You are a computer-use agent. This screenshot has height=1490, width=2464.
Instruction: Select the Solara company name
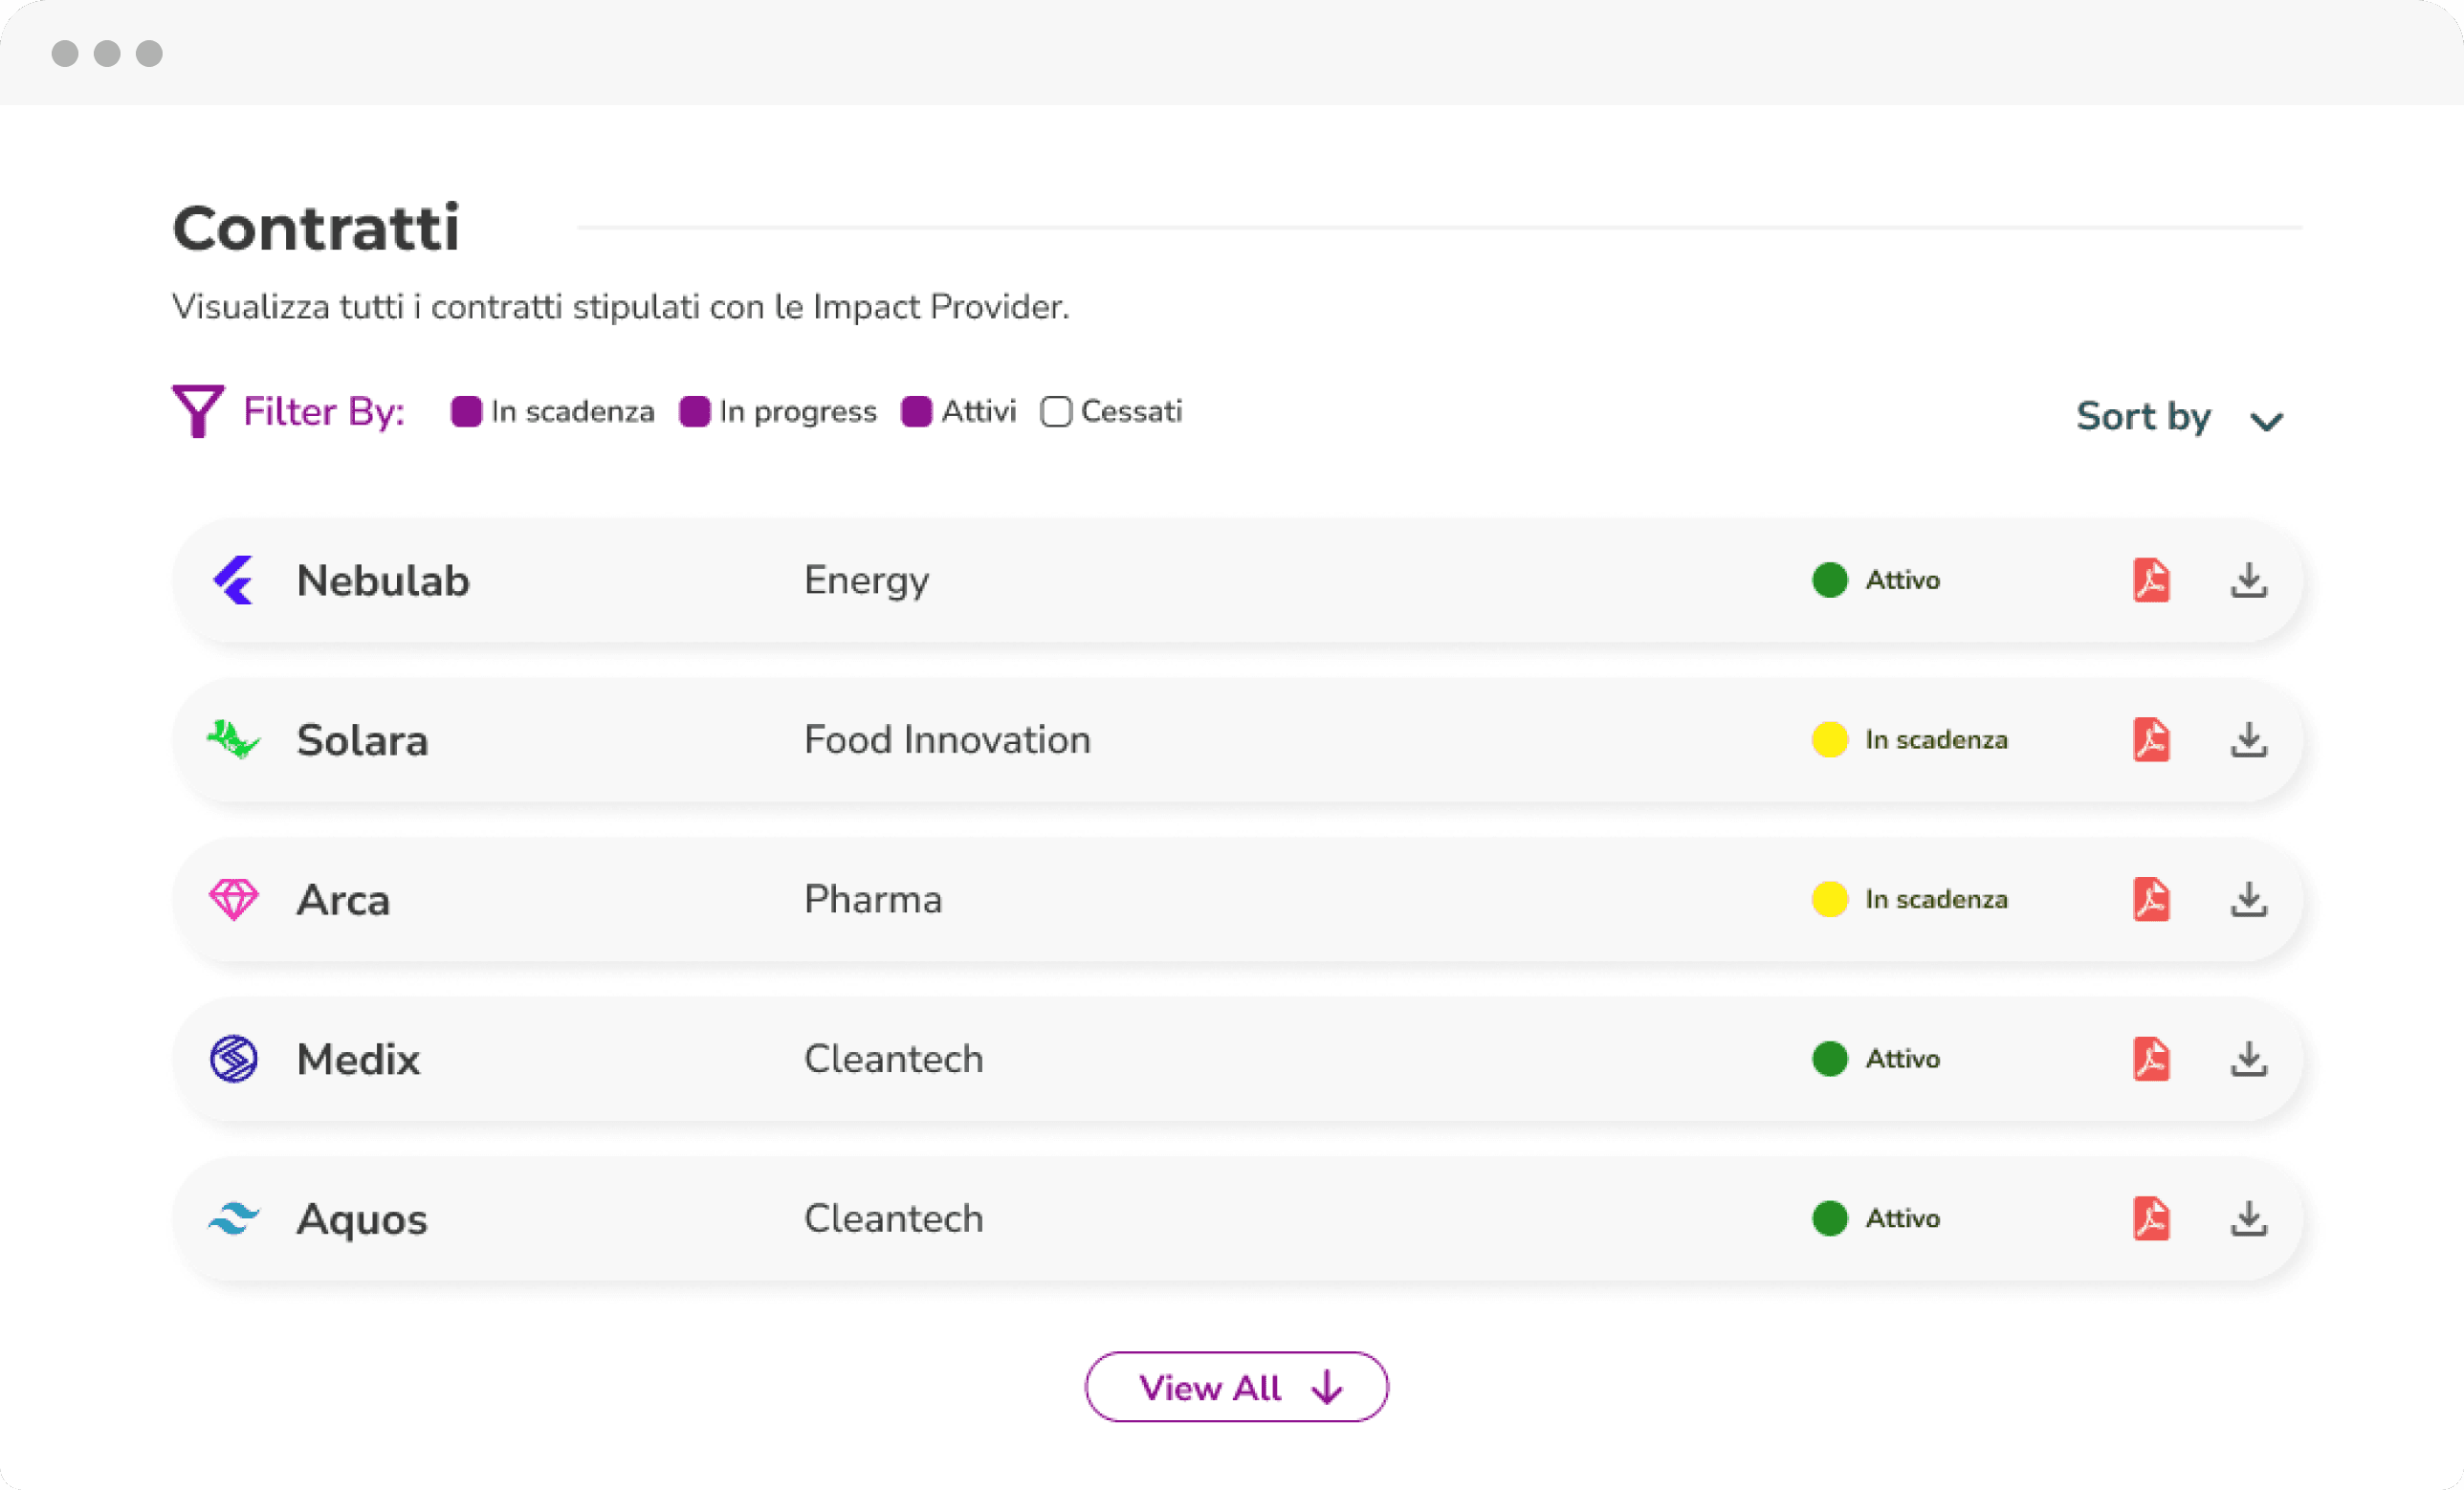pos(362,740)
